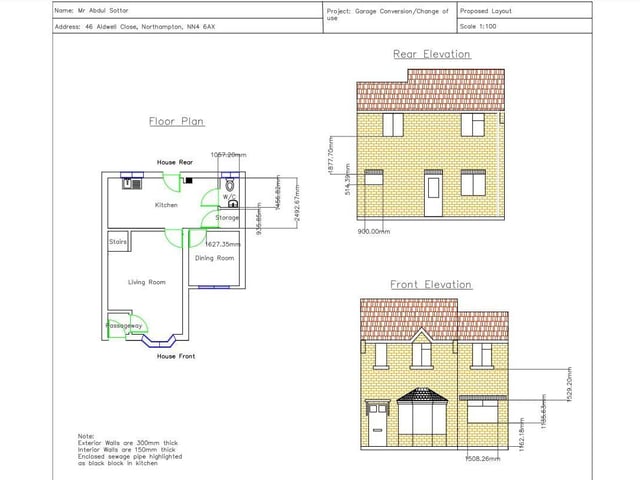The image size is (640, 480).
Task: Click the '514.39mm' dimension
Action: click(347, 180)
